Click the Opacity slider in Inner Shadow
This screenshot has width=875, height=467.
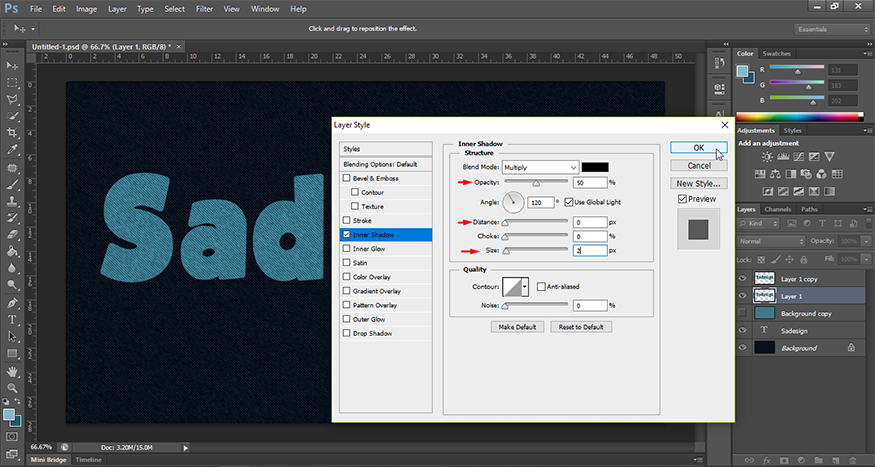click(536, 182)
